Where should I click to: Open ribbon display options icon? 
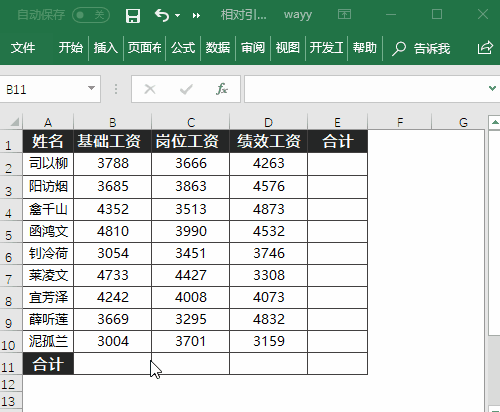click(344, 14)
